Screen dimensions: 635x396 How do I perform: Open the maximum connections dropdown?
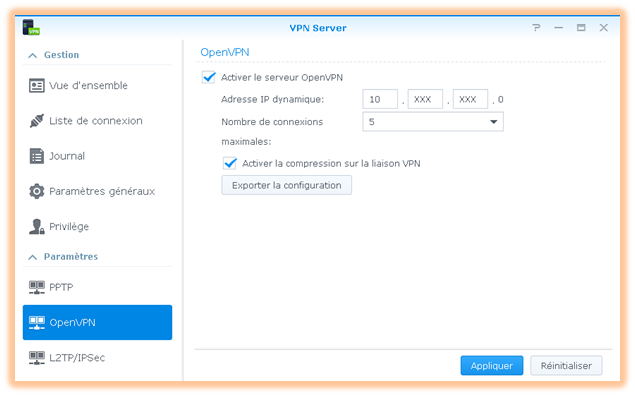433,122
